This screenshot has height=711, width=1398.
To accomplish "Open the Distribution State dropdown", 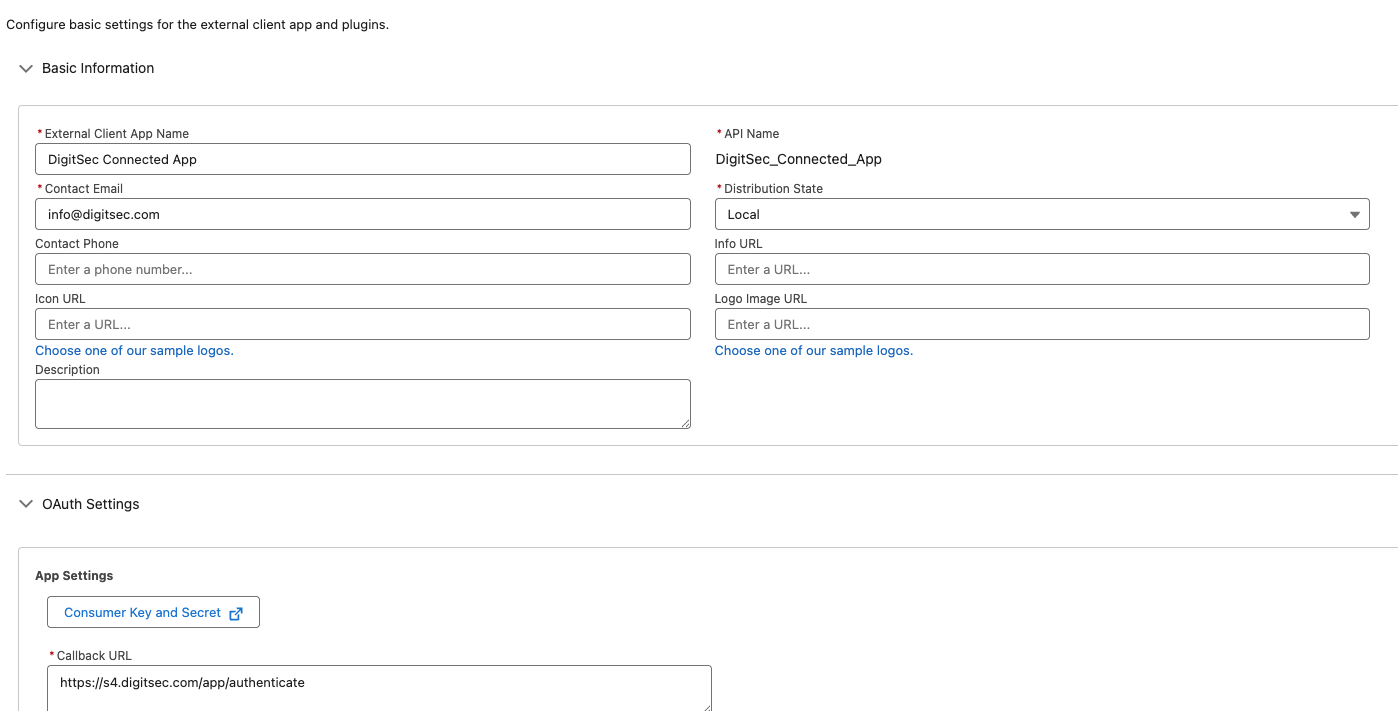I will (x=1042, y=214).
